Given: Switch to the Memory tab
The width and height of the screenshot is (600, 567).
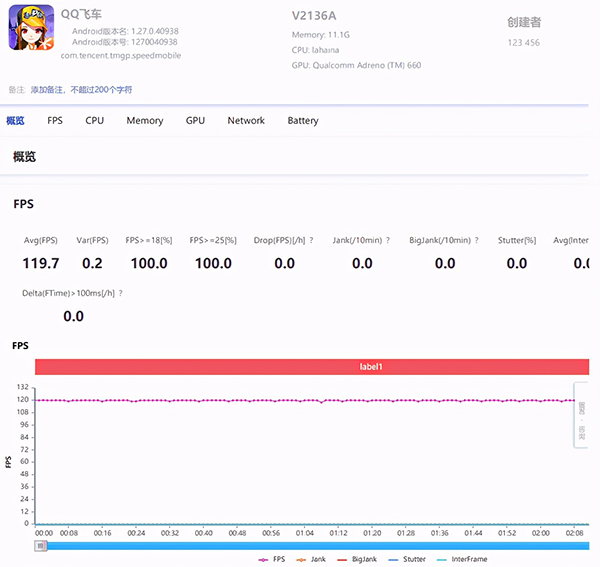Looking at the screenshot, I should tap(144, 121).
